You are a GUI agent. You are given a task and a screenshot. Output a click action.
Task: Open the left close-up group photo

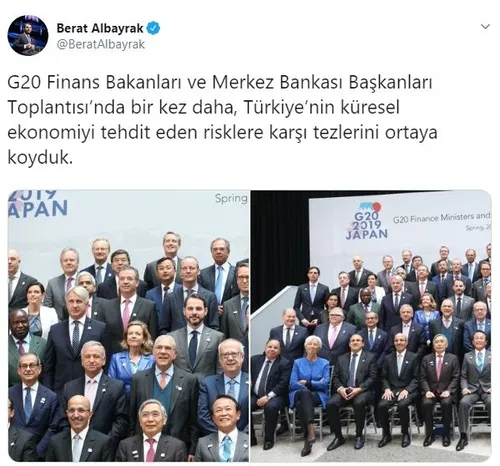128,326
